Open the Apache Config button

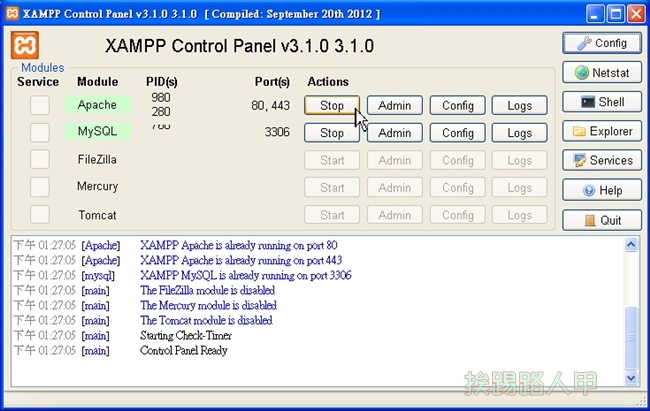click(x=458, y=105)
